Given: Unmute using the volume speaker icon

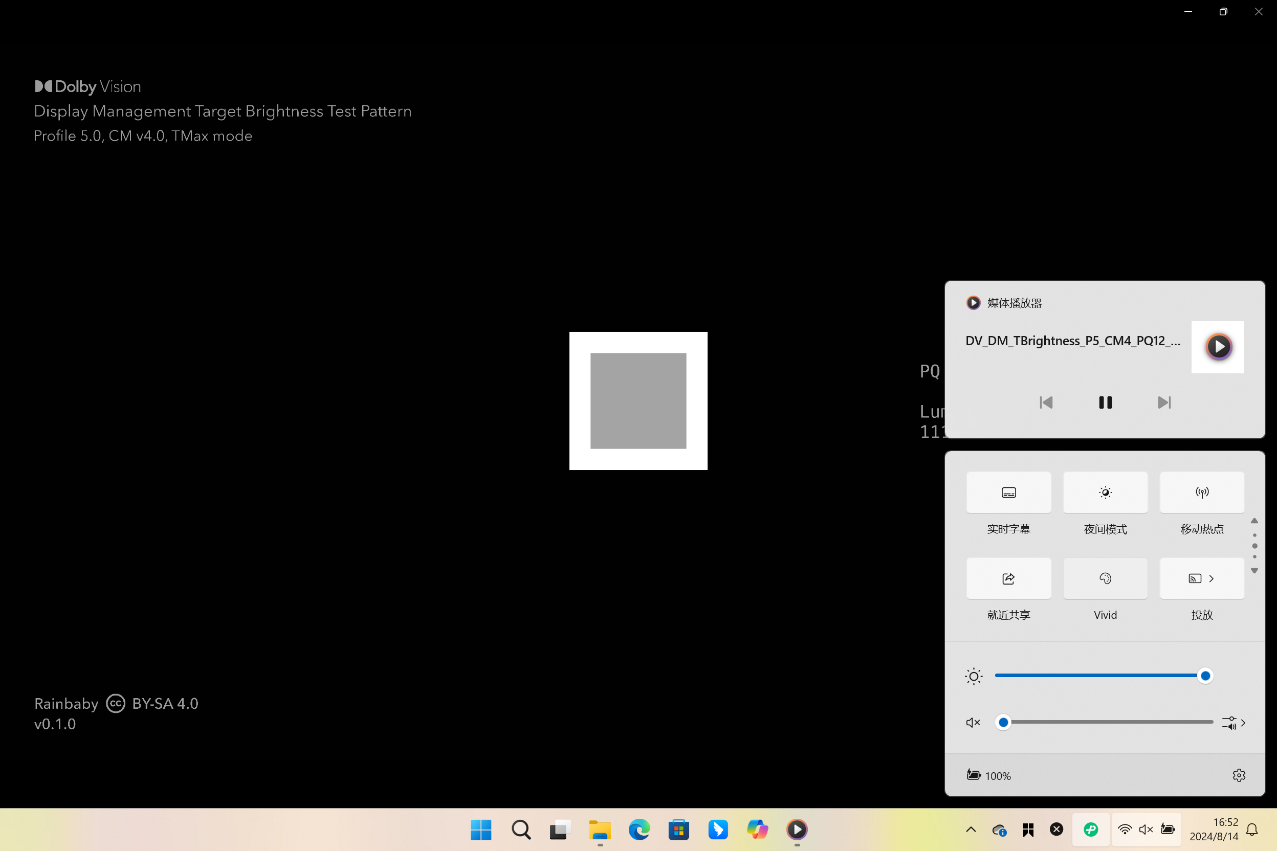Looking at the screenshot, I should [x=973, y=722].
